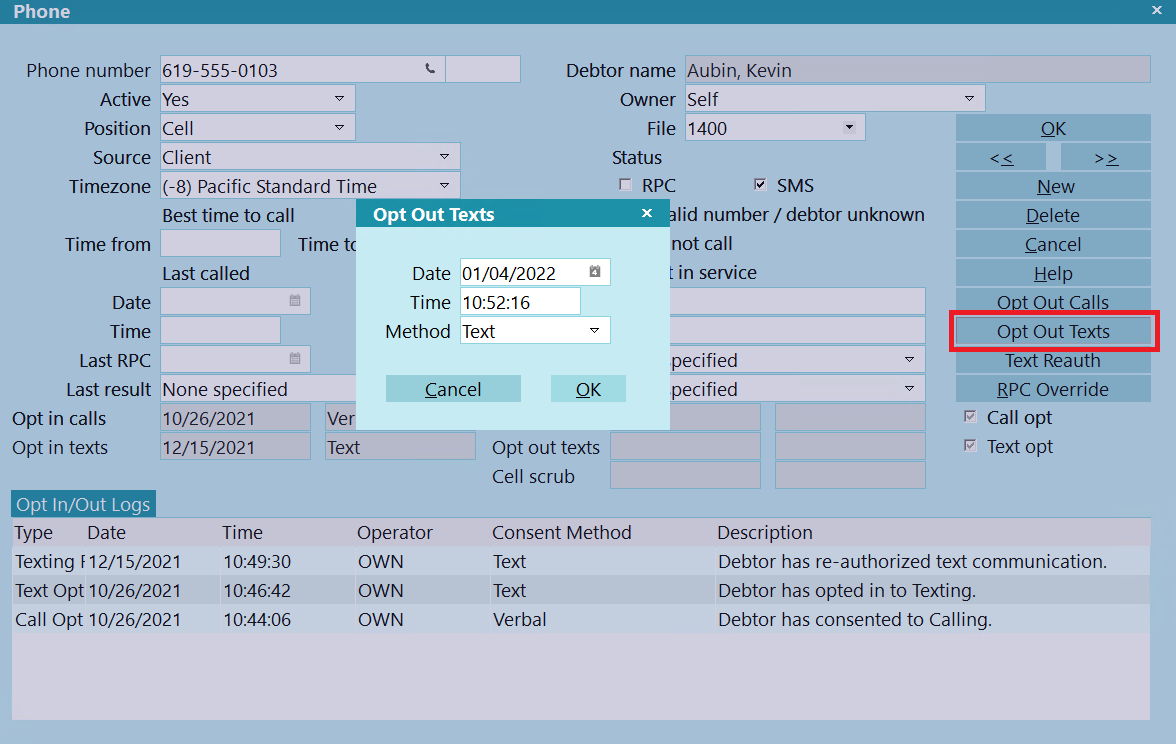Screen dimensions: 1176x744
Task: Go to next phone record with >> button
Action: (1106, 158)
